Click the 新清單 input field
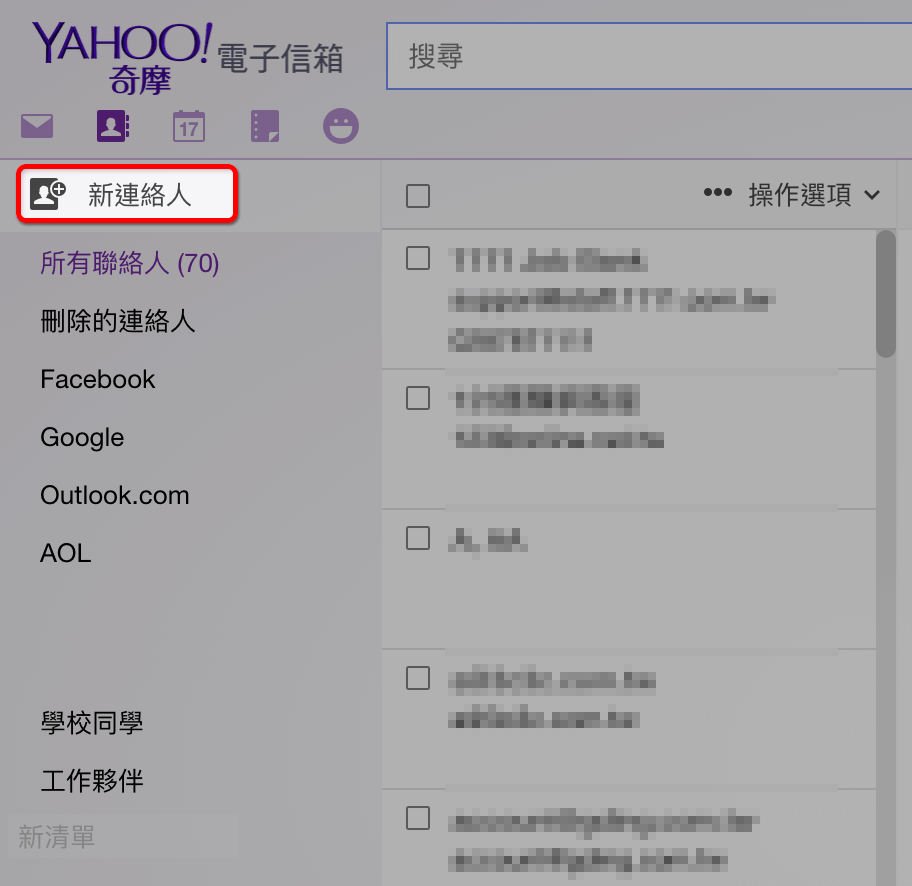Image resolution: width=912 pixels, height=886 pixels. point(122,837)
